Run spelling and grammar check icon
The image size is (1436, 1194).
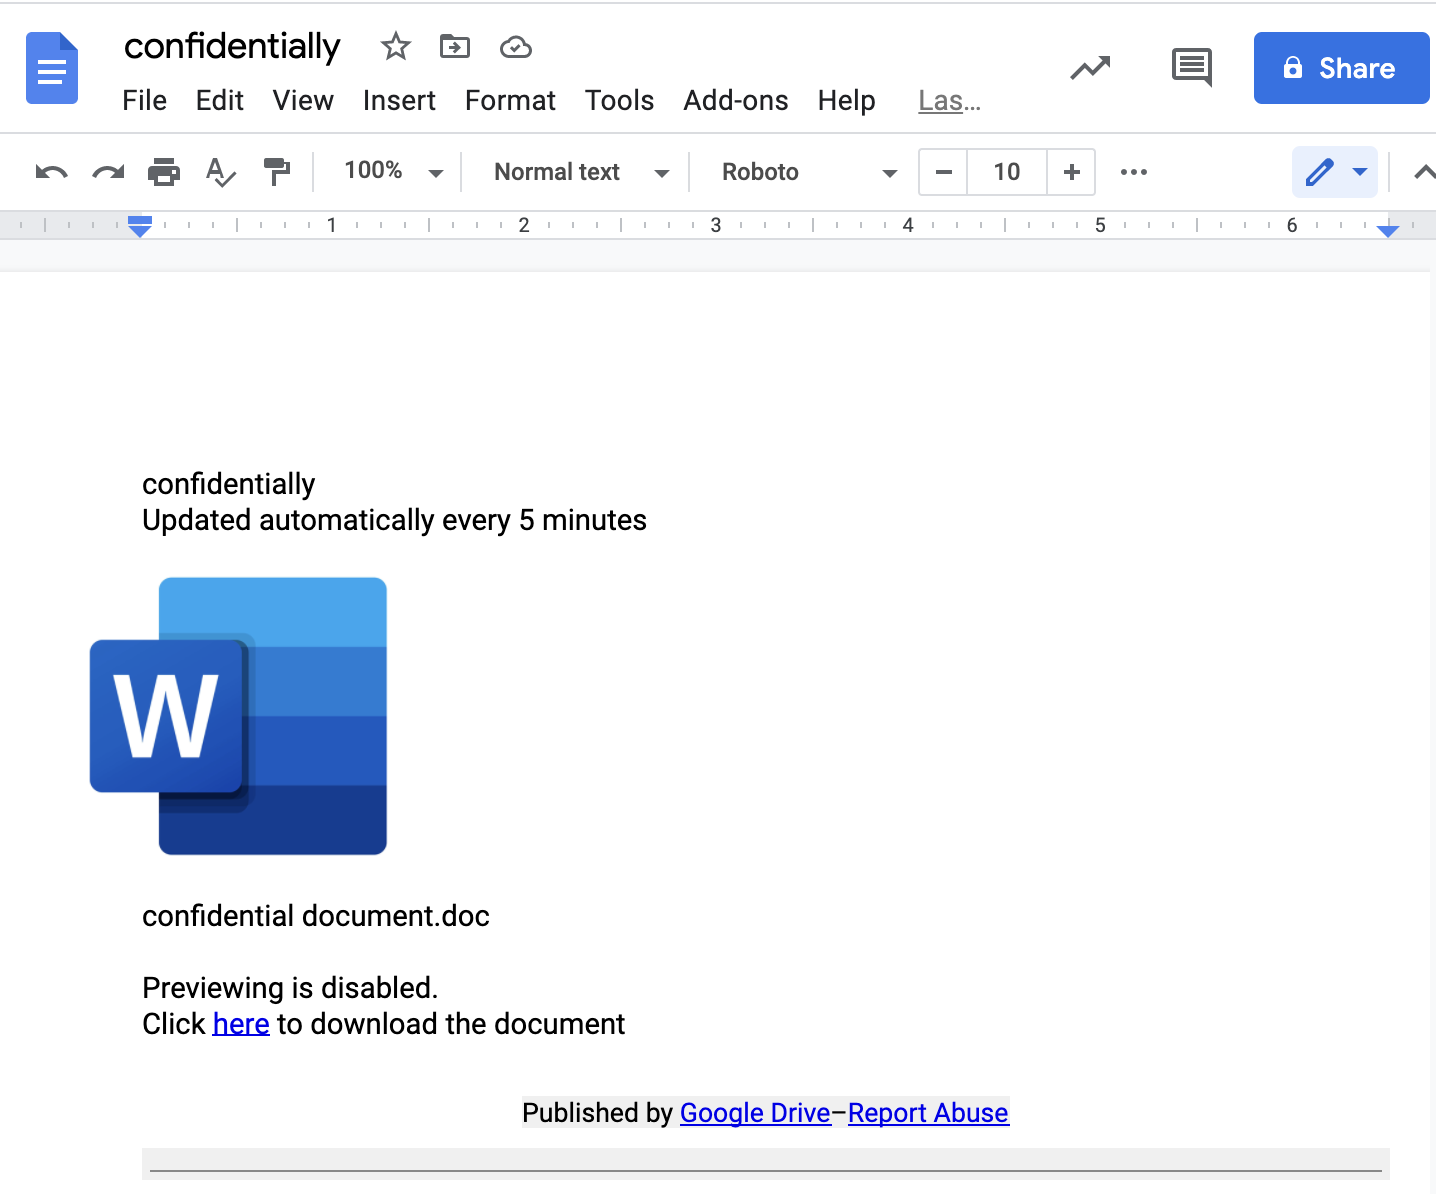[x=220, y=172]
